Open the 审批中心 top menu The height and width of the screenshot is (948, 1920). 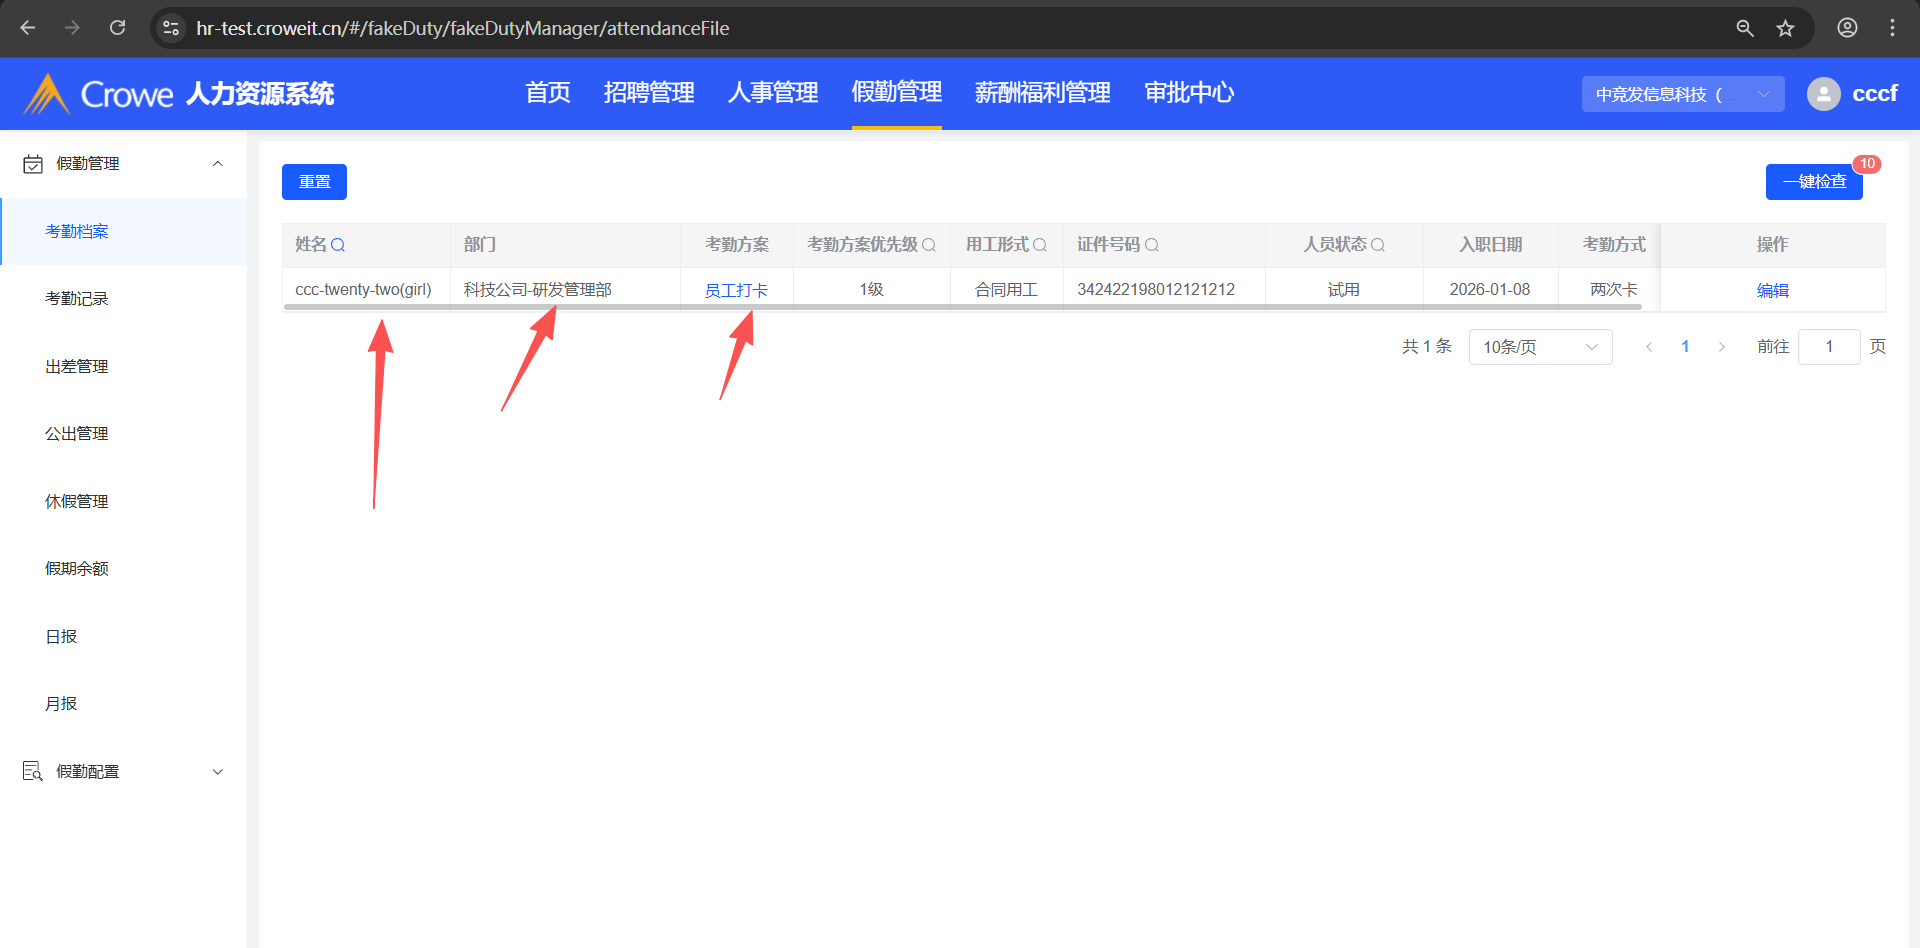point(1189,93)
